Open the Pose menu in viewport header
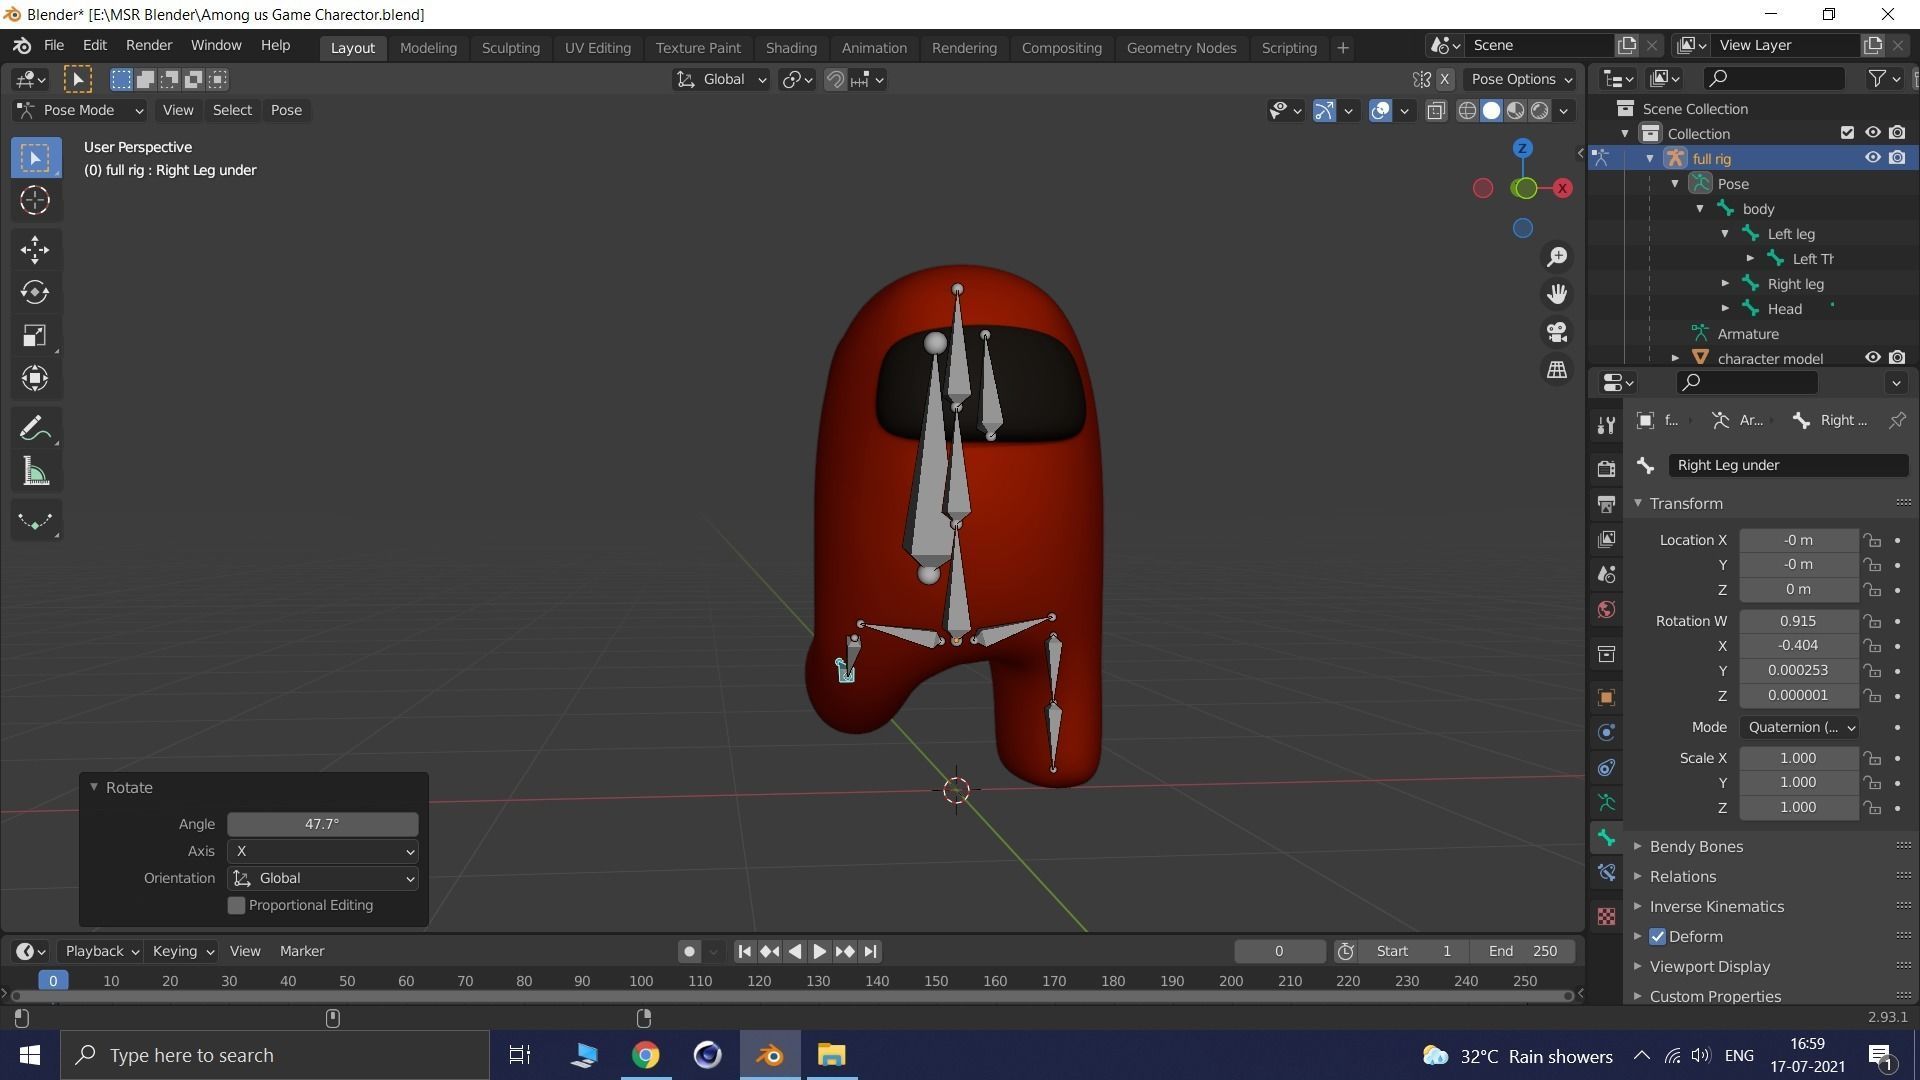1920x1080 pixels. pyautogui.click(x=286, y=110)
